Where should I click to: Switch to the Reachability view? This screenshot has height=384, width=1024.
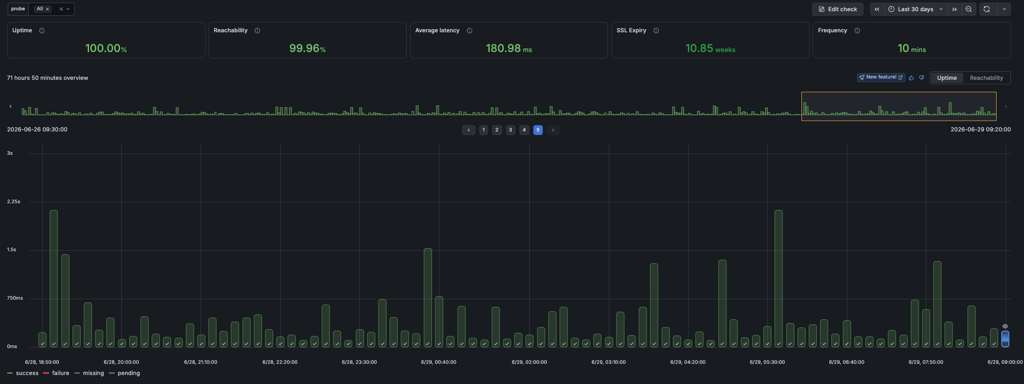pyautogui.click(x=986, y=78)
